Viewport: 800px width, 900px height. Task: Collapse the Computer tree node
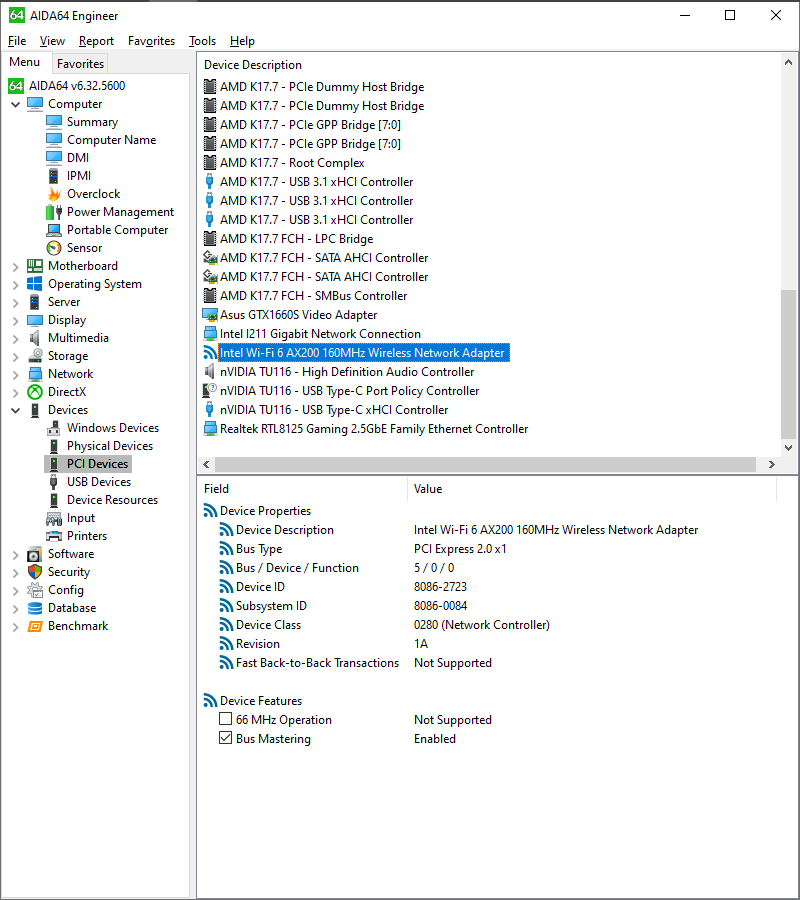15,104
